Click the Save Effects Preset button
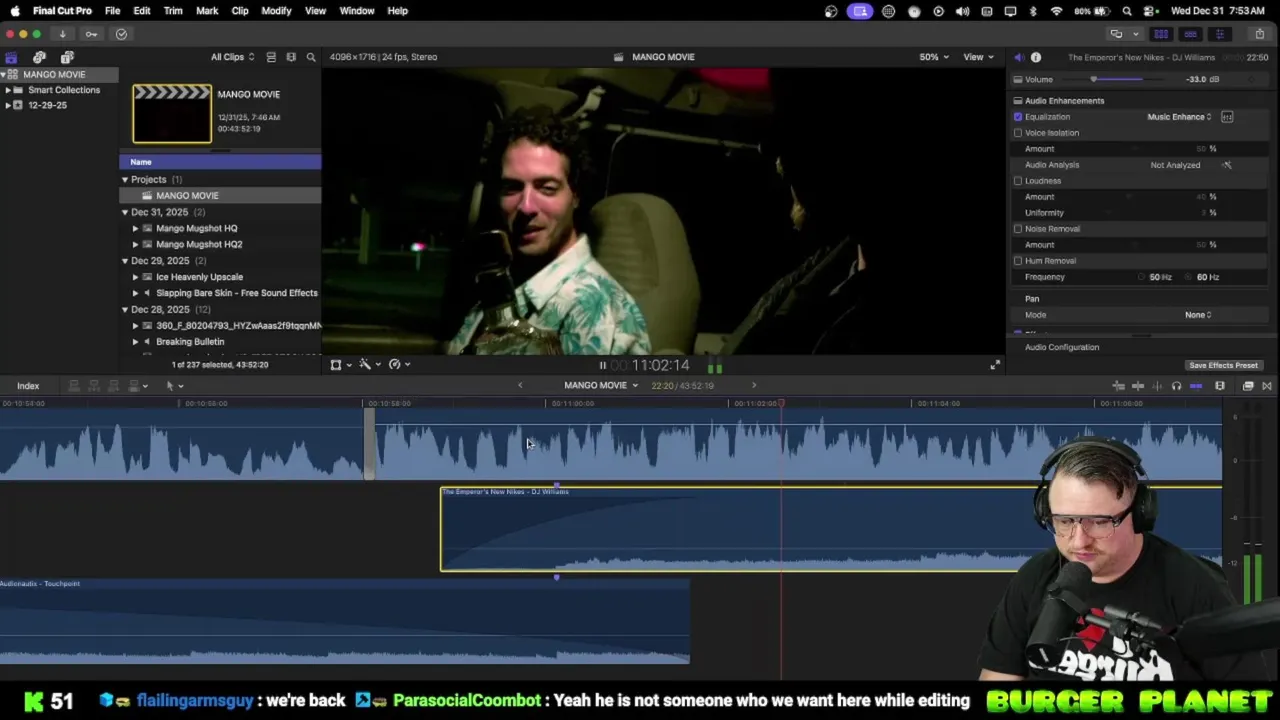Screen dimensions: 1280x720 pos(1223,366)
